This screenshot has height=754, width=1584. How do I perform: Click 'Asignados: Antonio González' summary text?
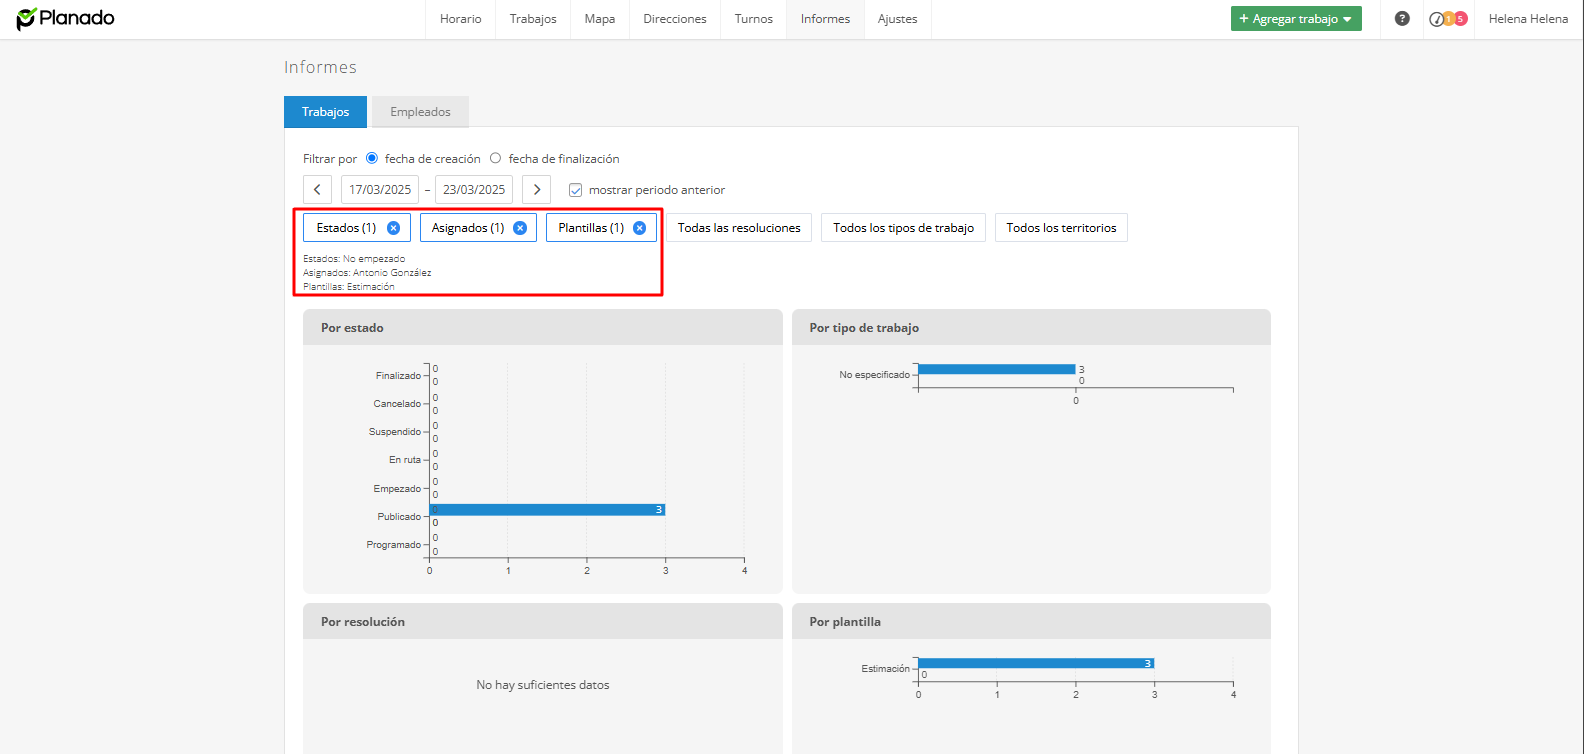(x=367, y=273)
